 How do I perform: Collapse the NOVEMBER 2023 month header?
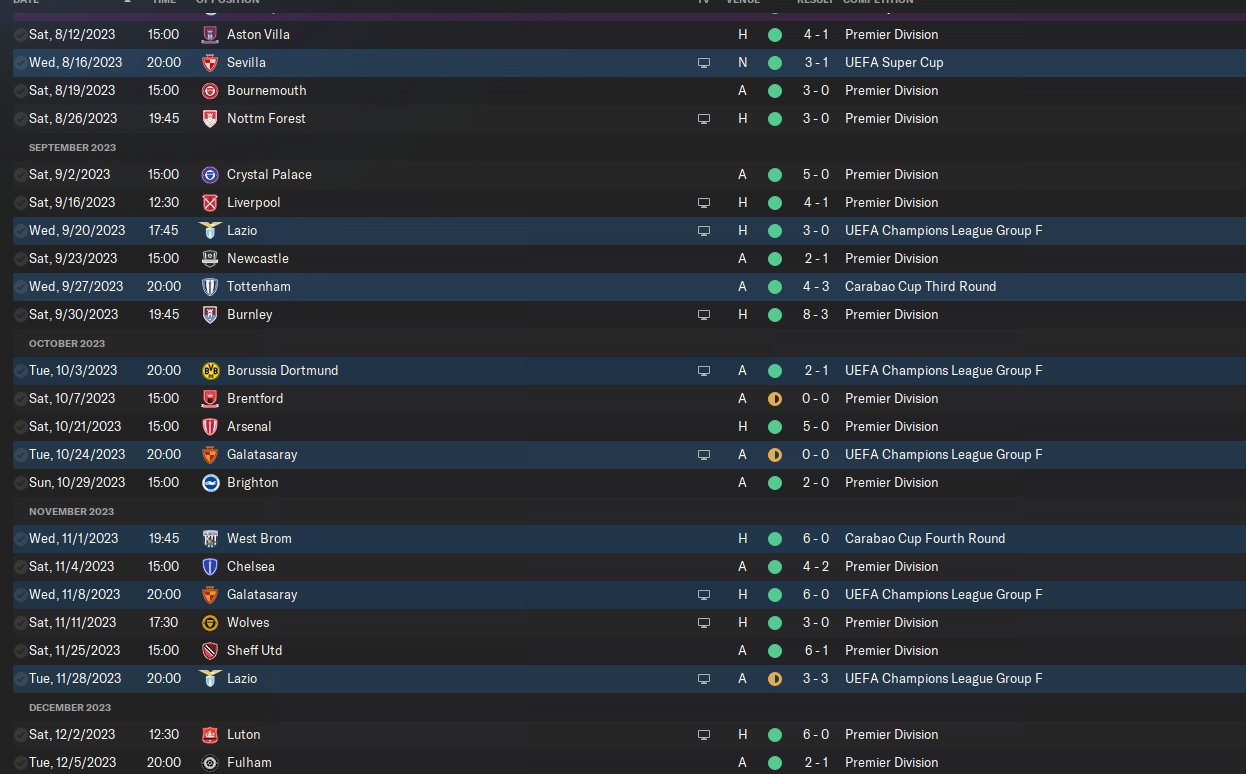click(x=71, y=511)
